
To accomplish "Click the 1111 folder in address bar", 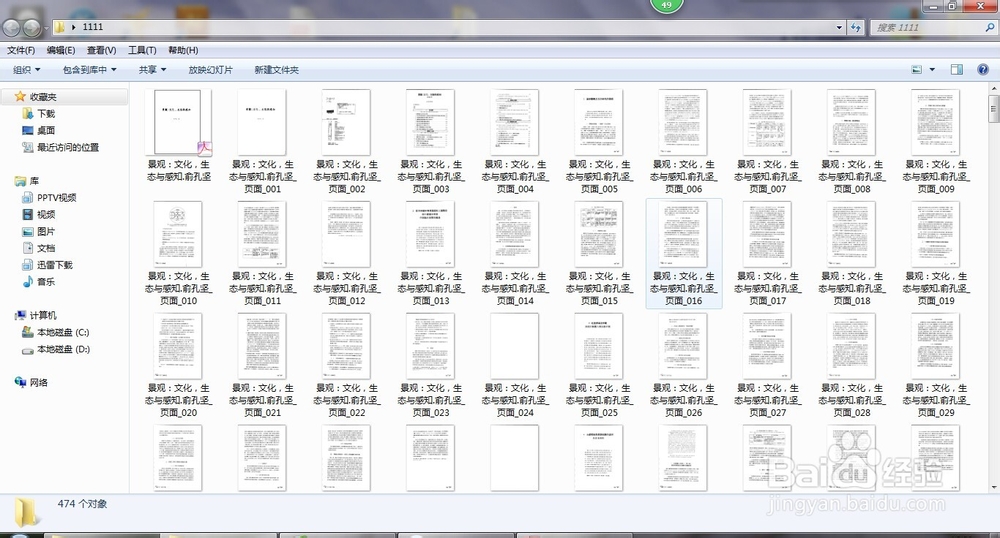I will pyautogui.click(x=92, y=27).
